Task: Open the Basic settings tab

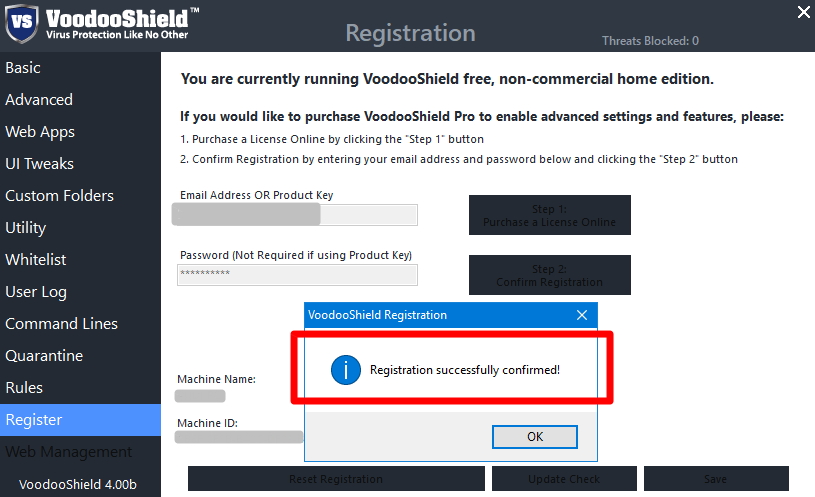Action: click(23, 68)
